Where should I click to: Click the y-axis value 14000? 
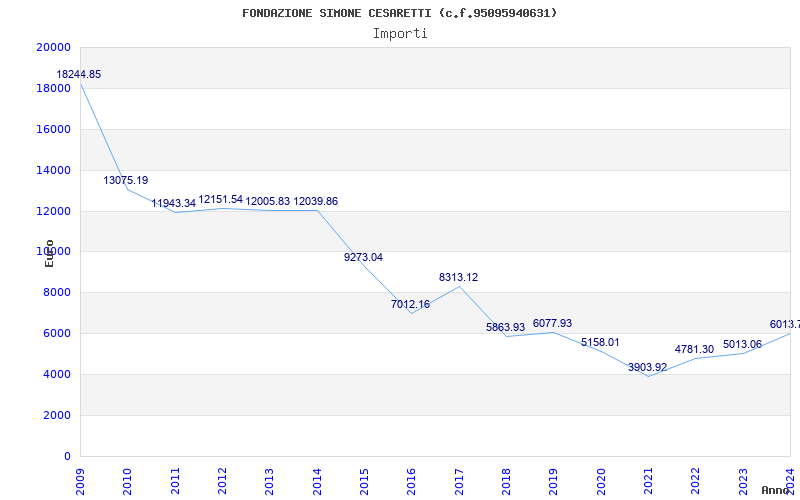click(53, 170)
